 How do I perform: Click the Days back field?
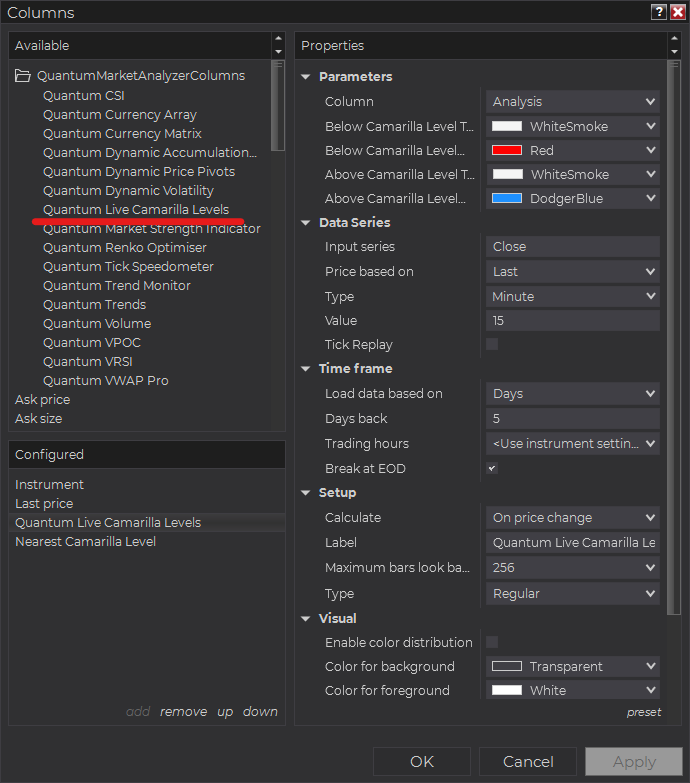(573, 418)
